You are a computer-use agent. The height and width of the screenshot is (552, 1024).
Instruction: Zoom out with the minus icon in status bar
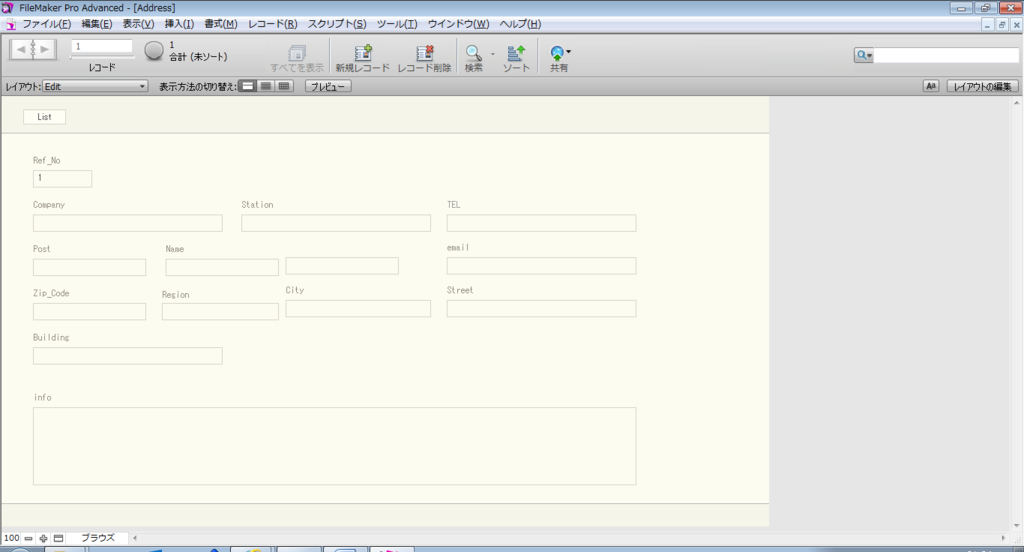[28, 538]
